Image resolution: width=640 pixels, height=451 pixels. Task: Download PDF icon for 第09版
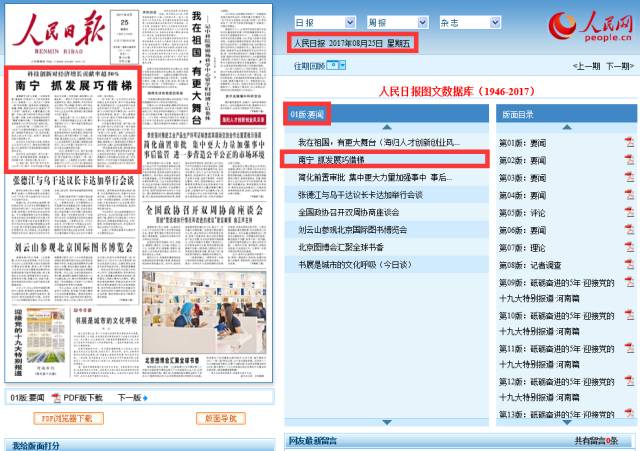629,282
